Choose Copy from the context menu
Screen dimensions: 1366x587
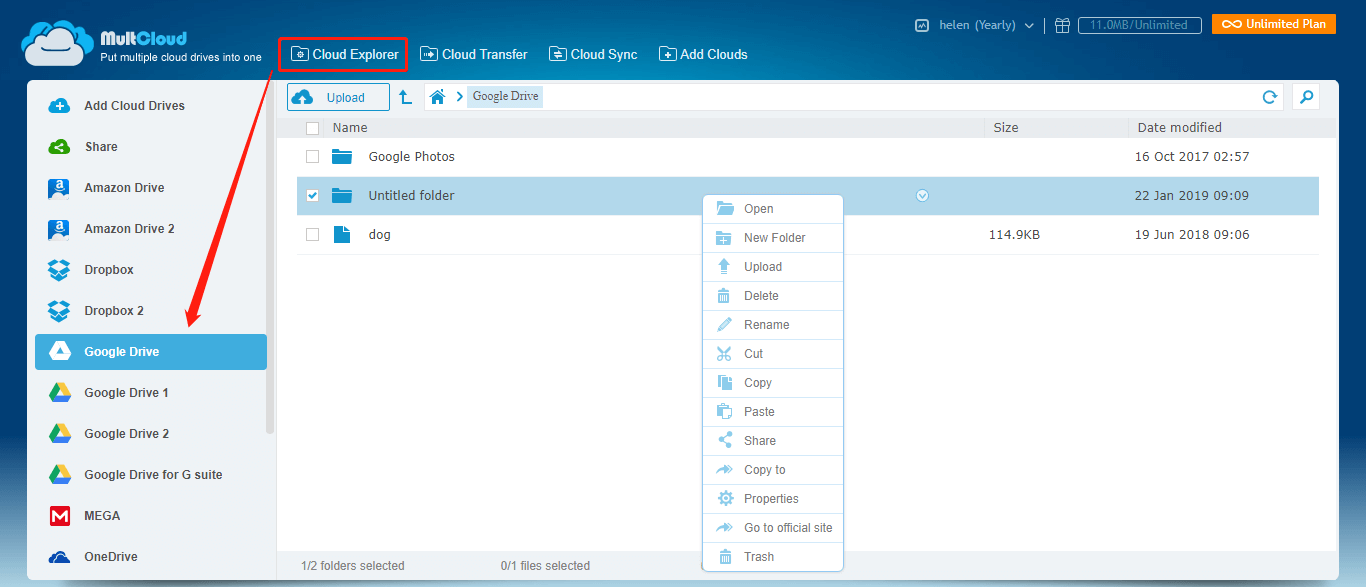click(773, 383)
